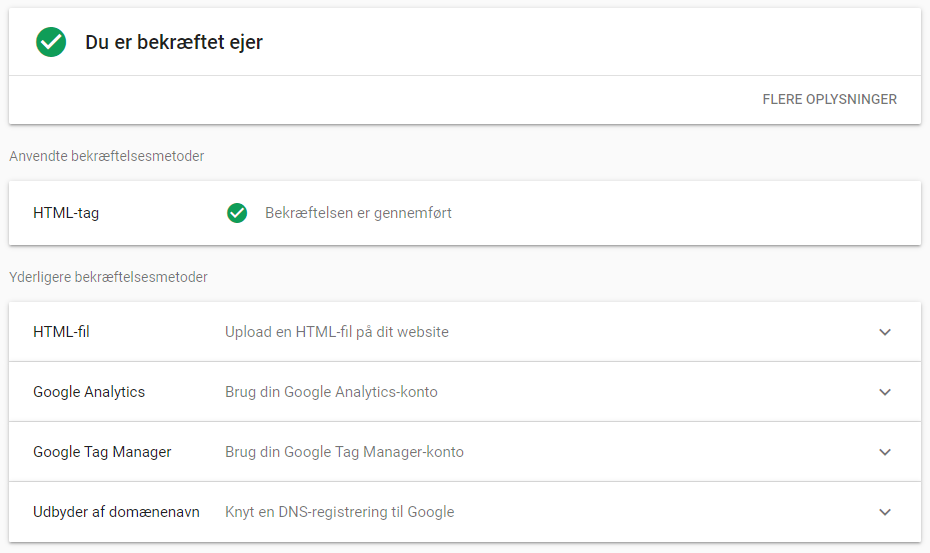Click 'Yderligere bekræftelsesmetoder' section heading
The height and width of the screenshot is (553, 930).
coord(109,277)
